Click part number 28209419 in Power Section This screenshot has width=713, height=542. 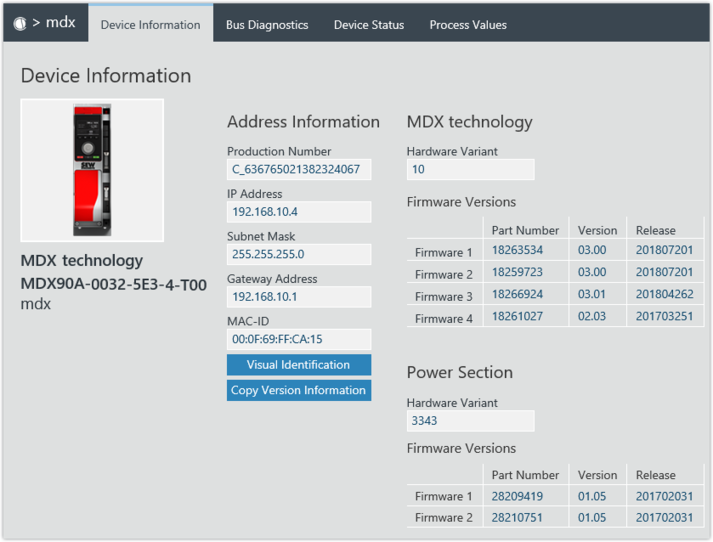point(518,496)
